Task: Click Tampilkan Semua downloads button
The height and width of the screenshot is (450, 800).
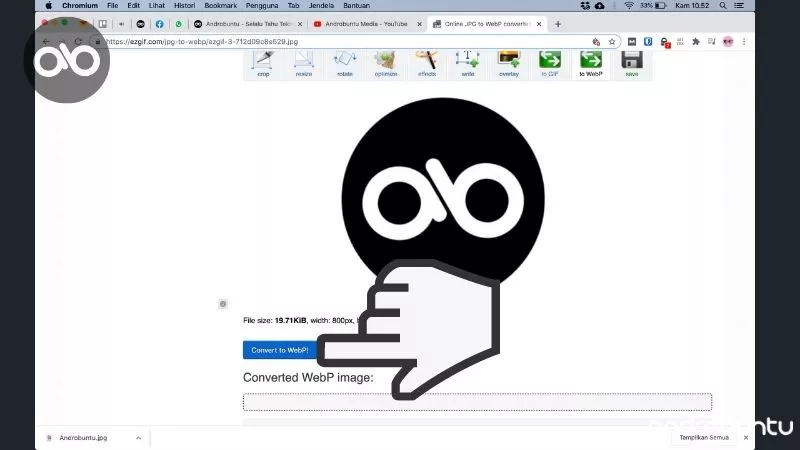Action: point(704,438)
